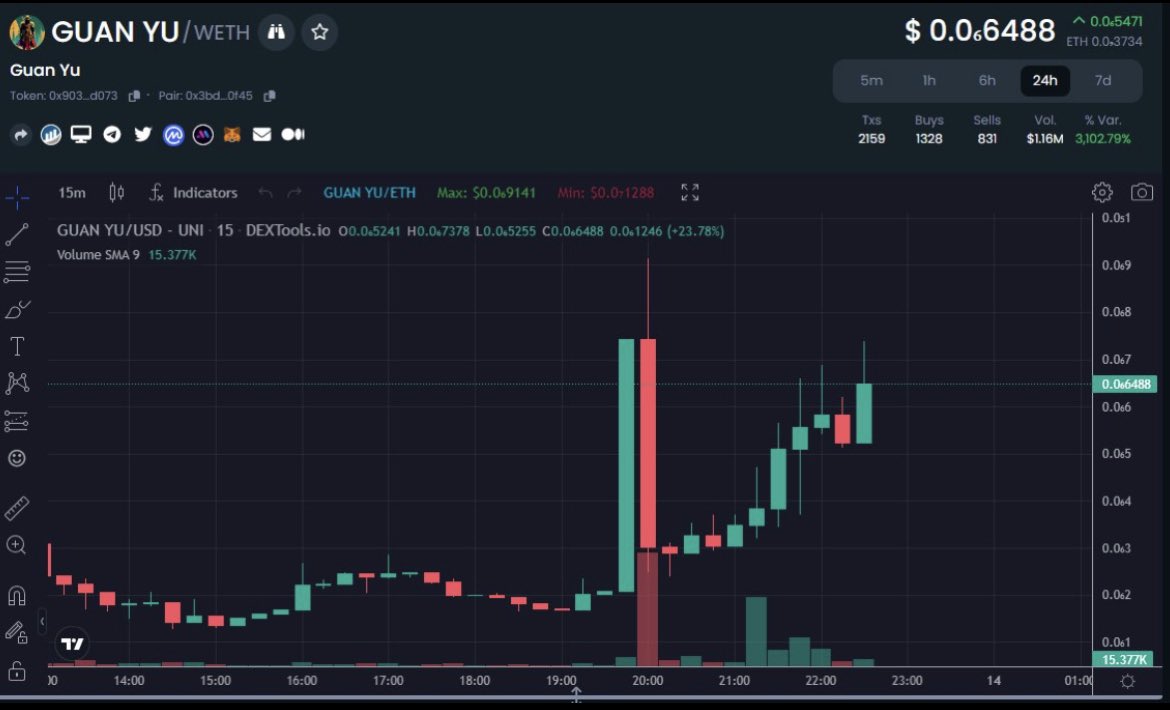Click the Max price text

[x=486, y=192]
